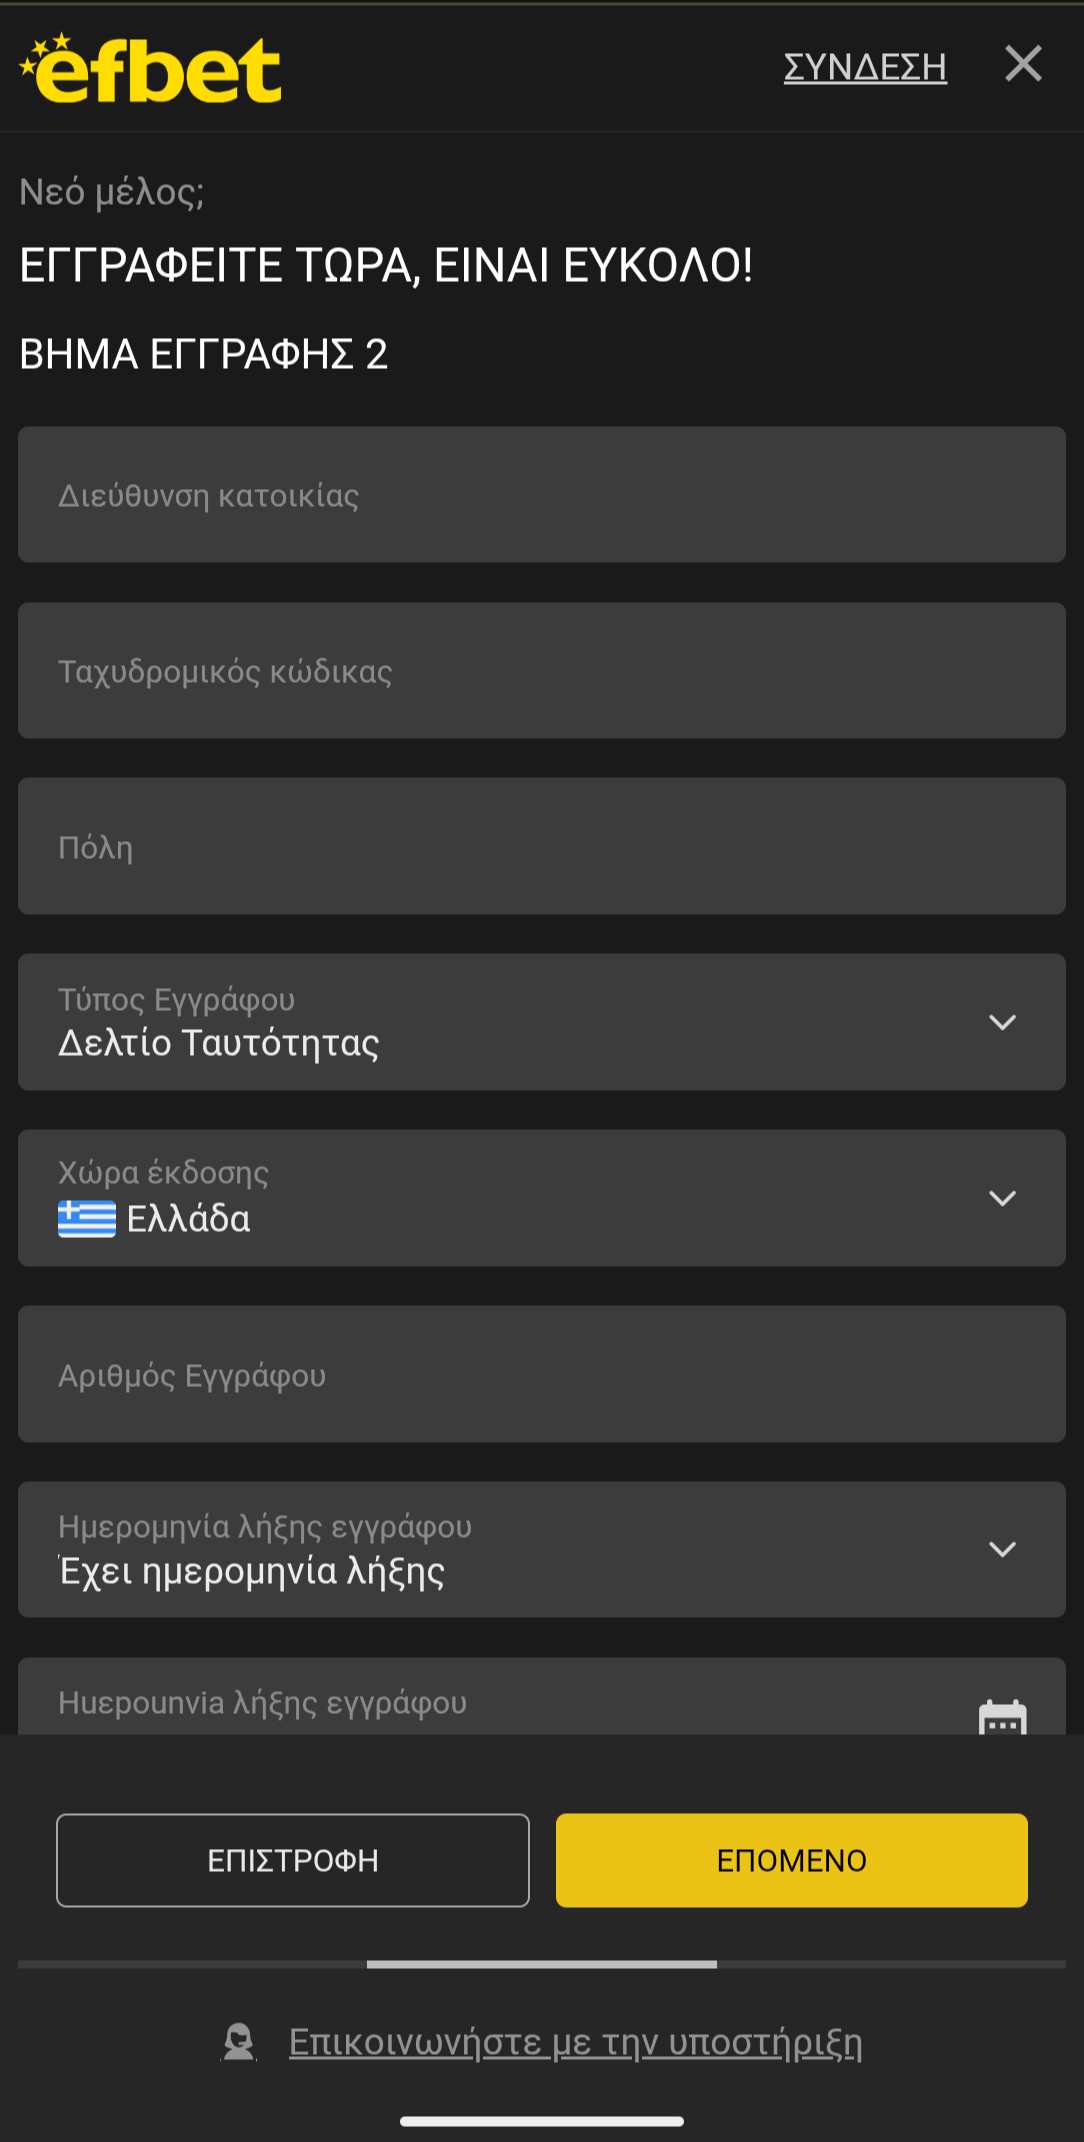Click the highlighted middle progress bar segment
The height and width of the screenshot is (2142, 1084).
coord(541,1965)
